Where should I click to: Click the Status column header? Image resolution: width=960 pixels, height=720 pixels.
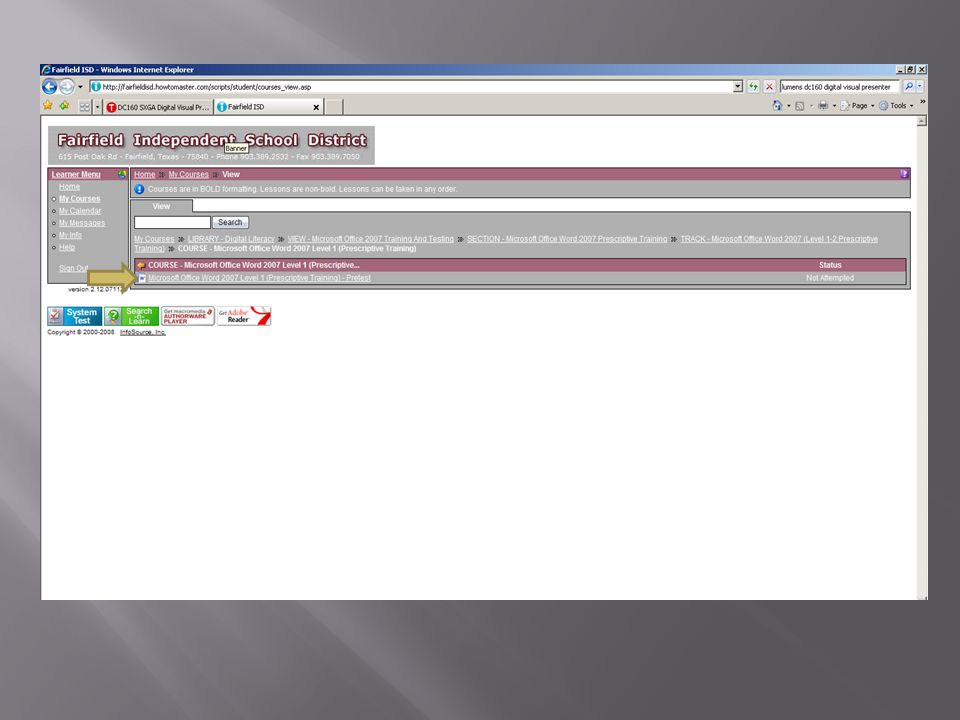[x=830, y=265]
